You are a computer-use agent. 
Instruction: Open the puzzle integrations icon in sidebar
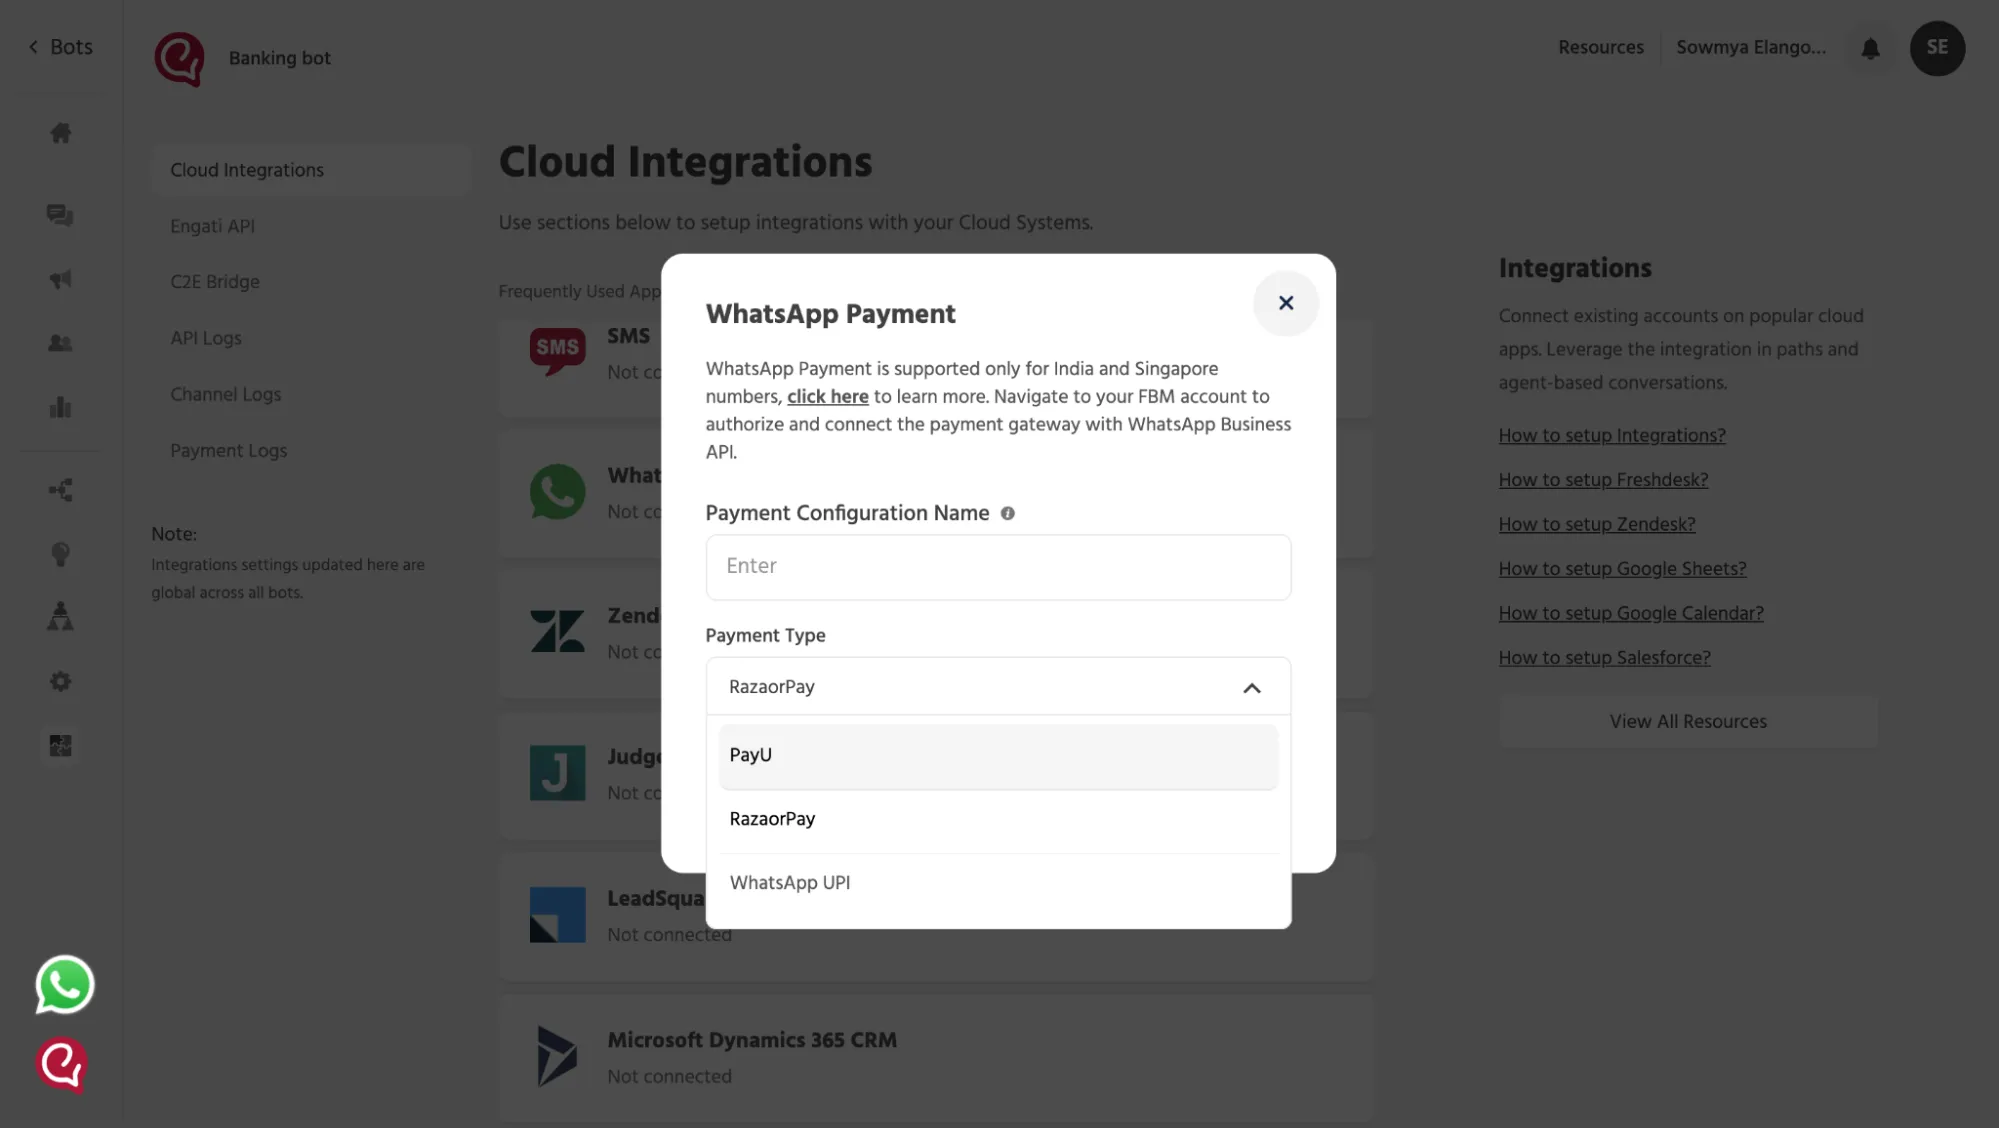tap(61, 745)
